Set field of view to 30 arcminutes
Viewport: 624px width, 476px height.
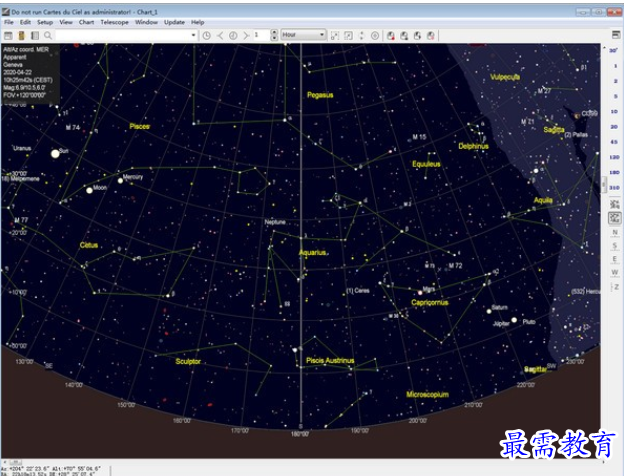[x=614, y=51]
